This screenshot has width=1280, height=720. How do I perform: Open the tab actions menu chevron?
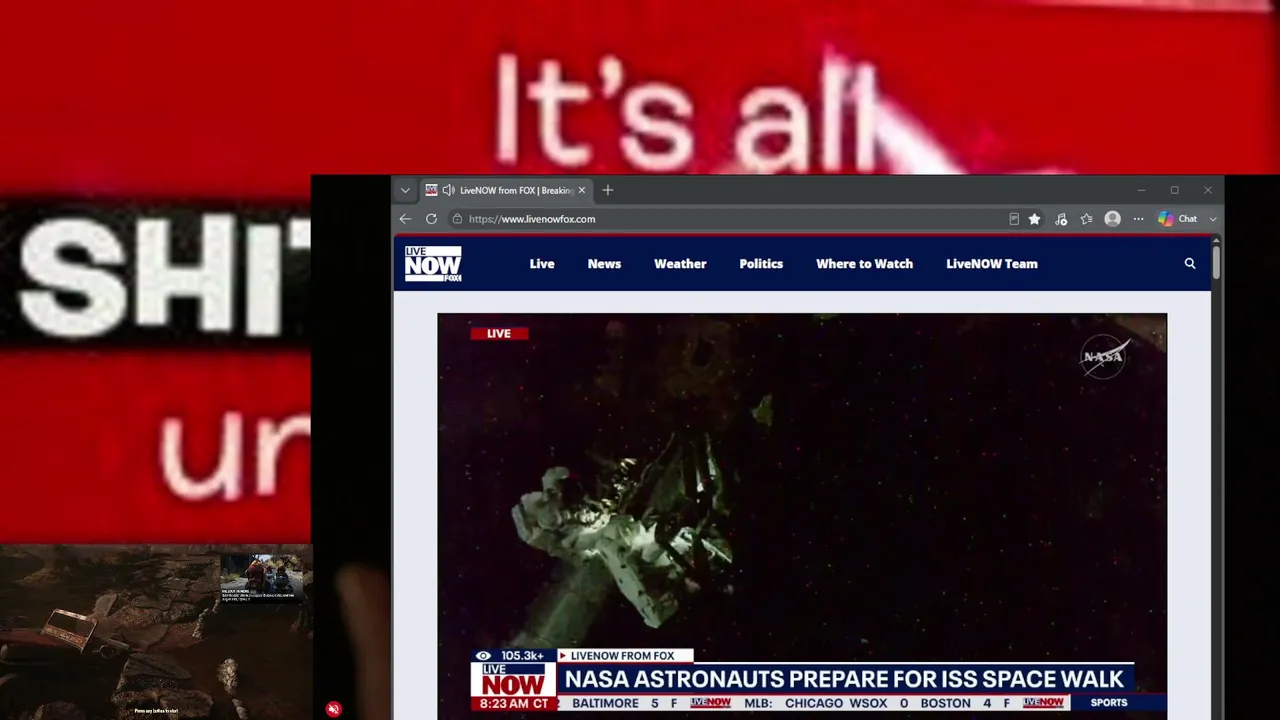[x=405, y=190]
